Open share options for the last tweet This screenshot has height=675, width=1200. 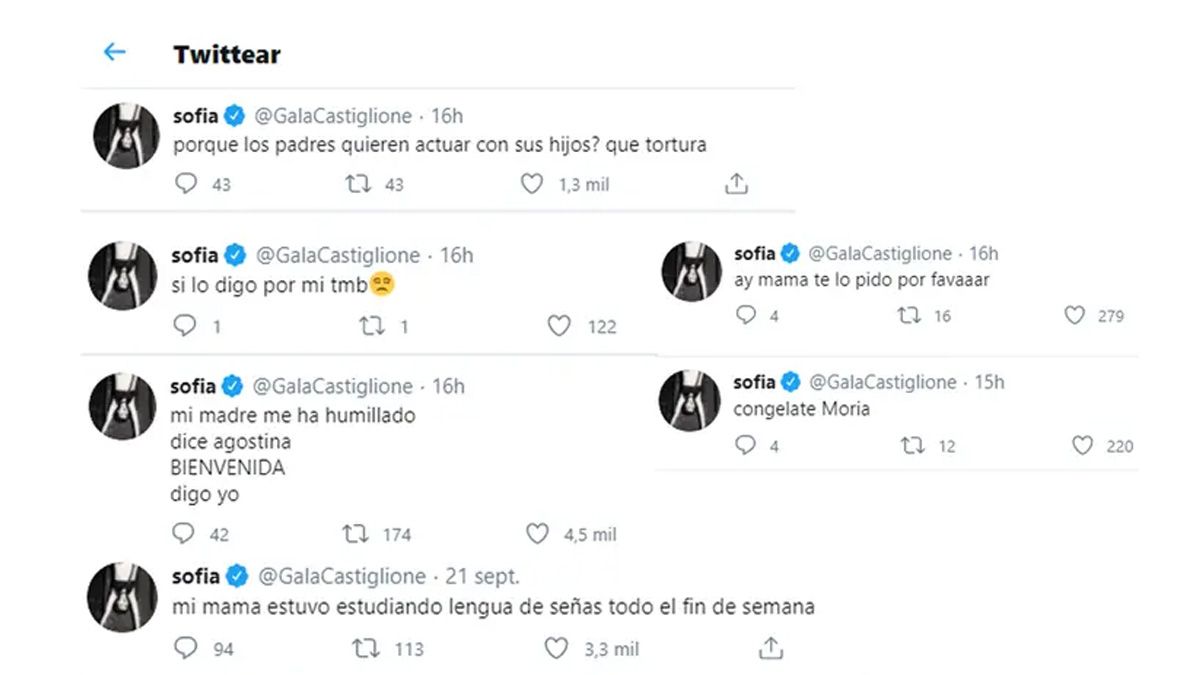pyautogui.click(x=771, y=648)
